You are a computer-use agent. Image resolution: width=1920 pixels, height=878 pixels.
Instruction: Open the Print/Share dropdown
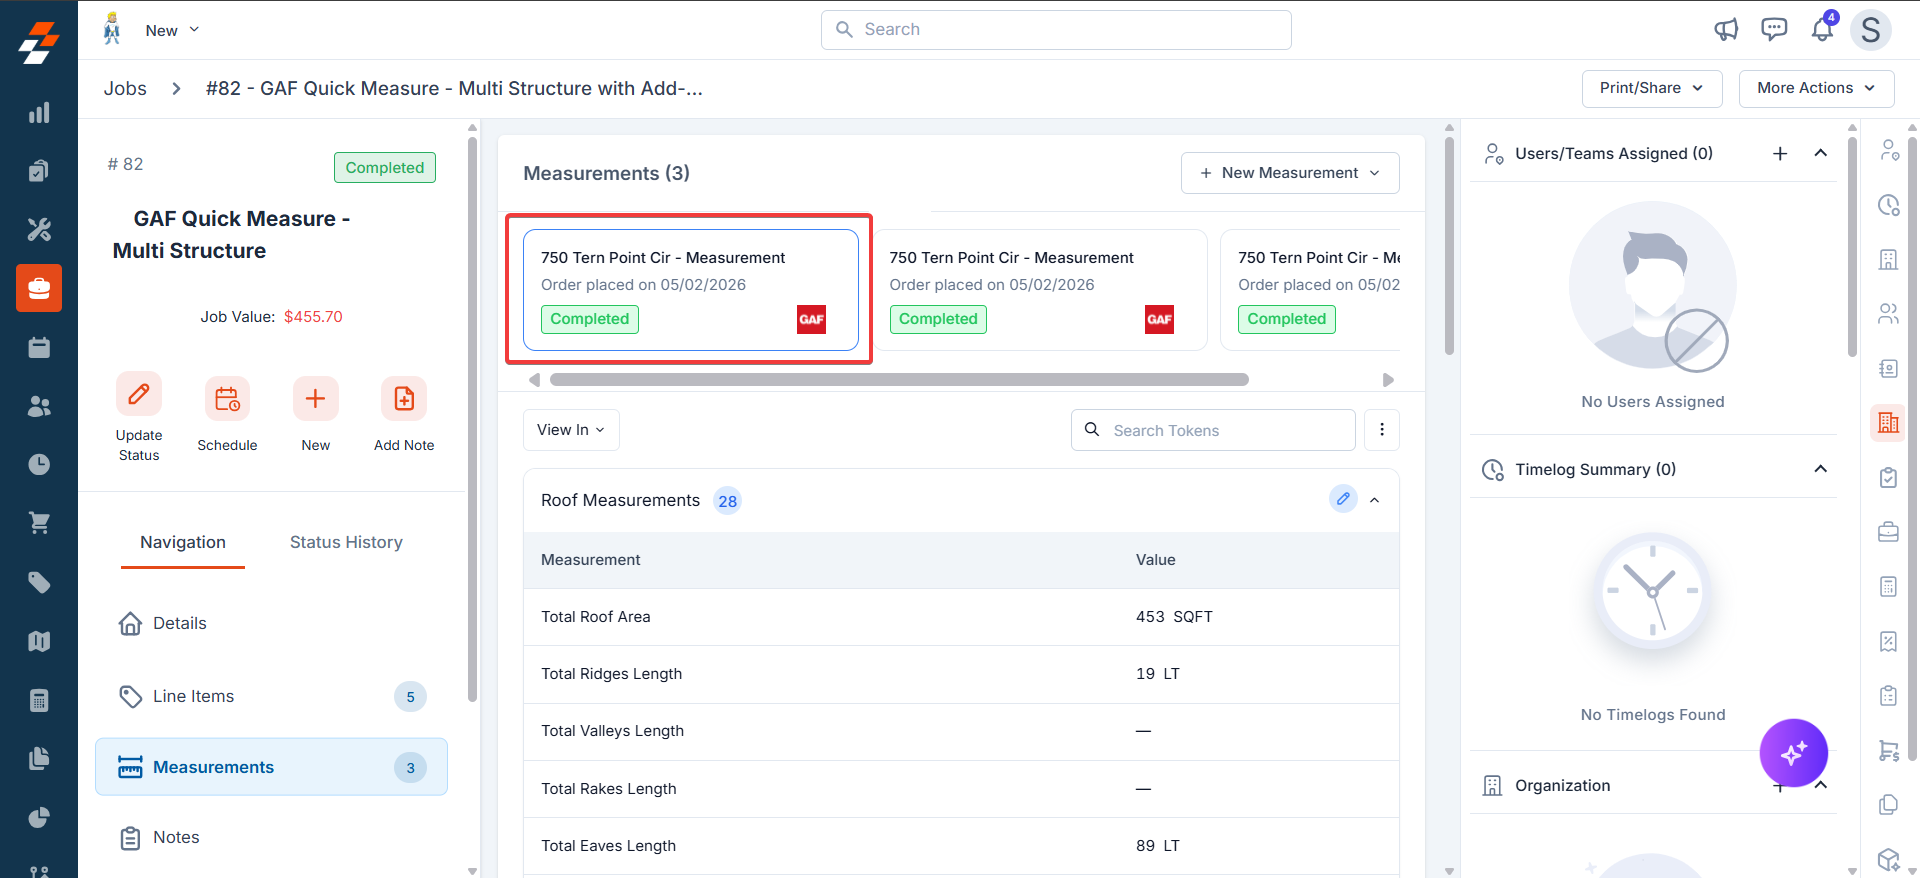pyautogui.click(x=1652, y=88)
